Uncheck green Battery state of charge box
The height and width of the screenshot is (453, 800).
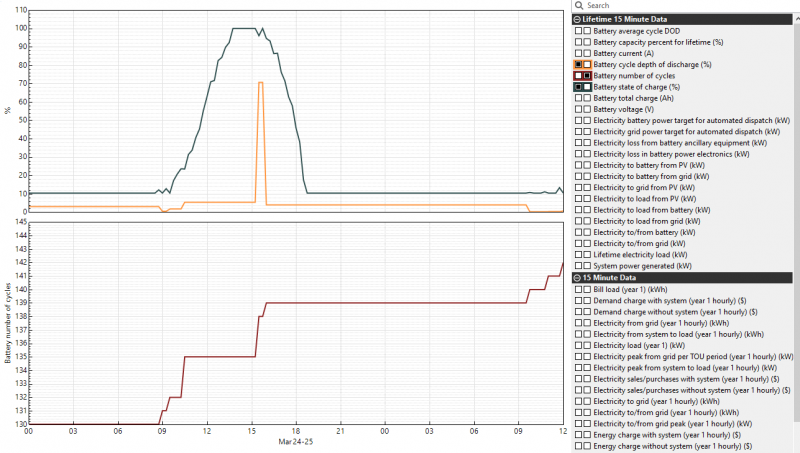(579, 87)
